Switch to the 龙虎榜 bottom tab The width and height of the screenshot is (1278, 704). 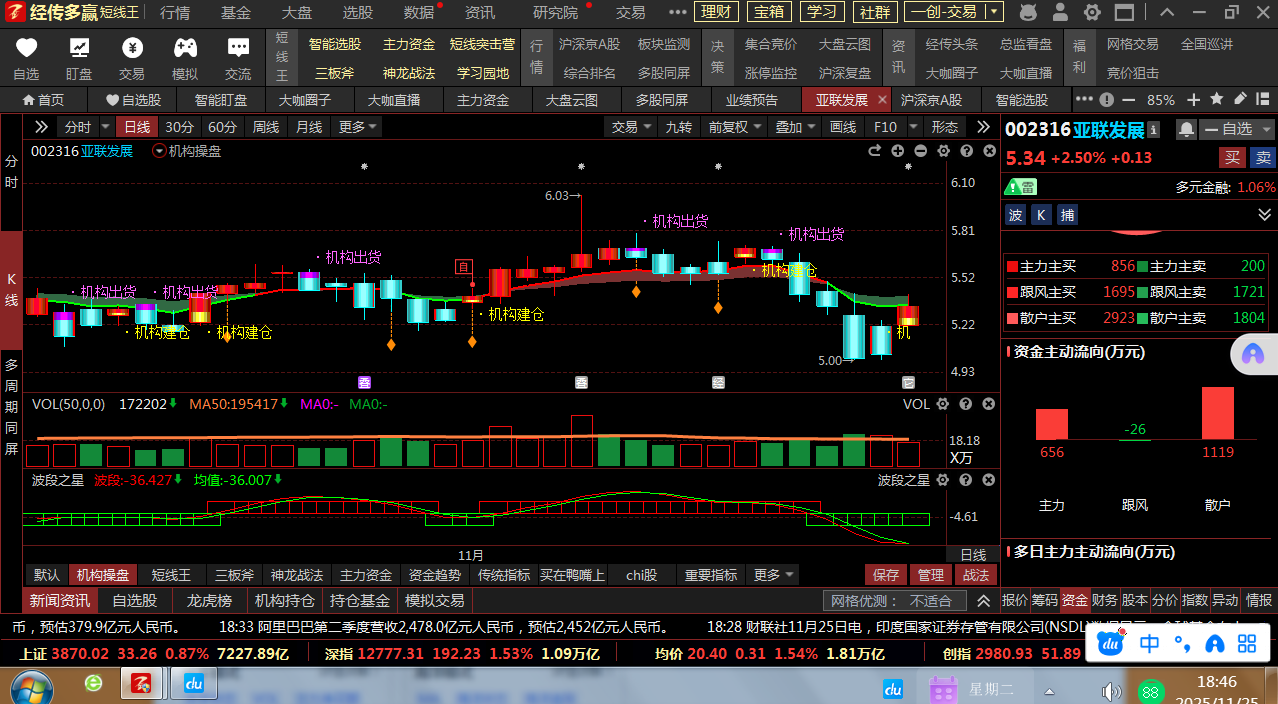209,601
